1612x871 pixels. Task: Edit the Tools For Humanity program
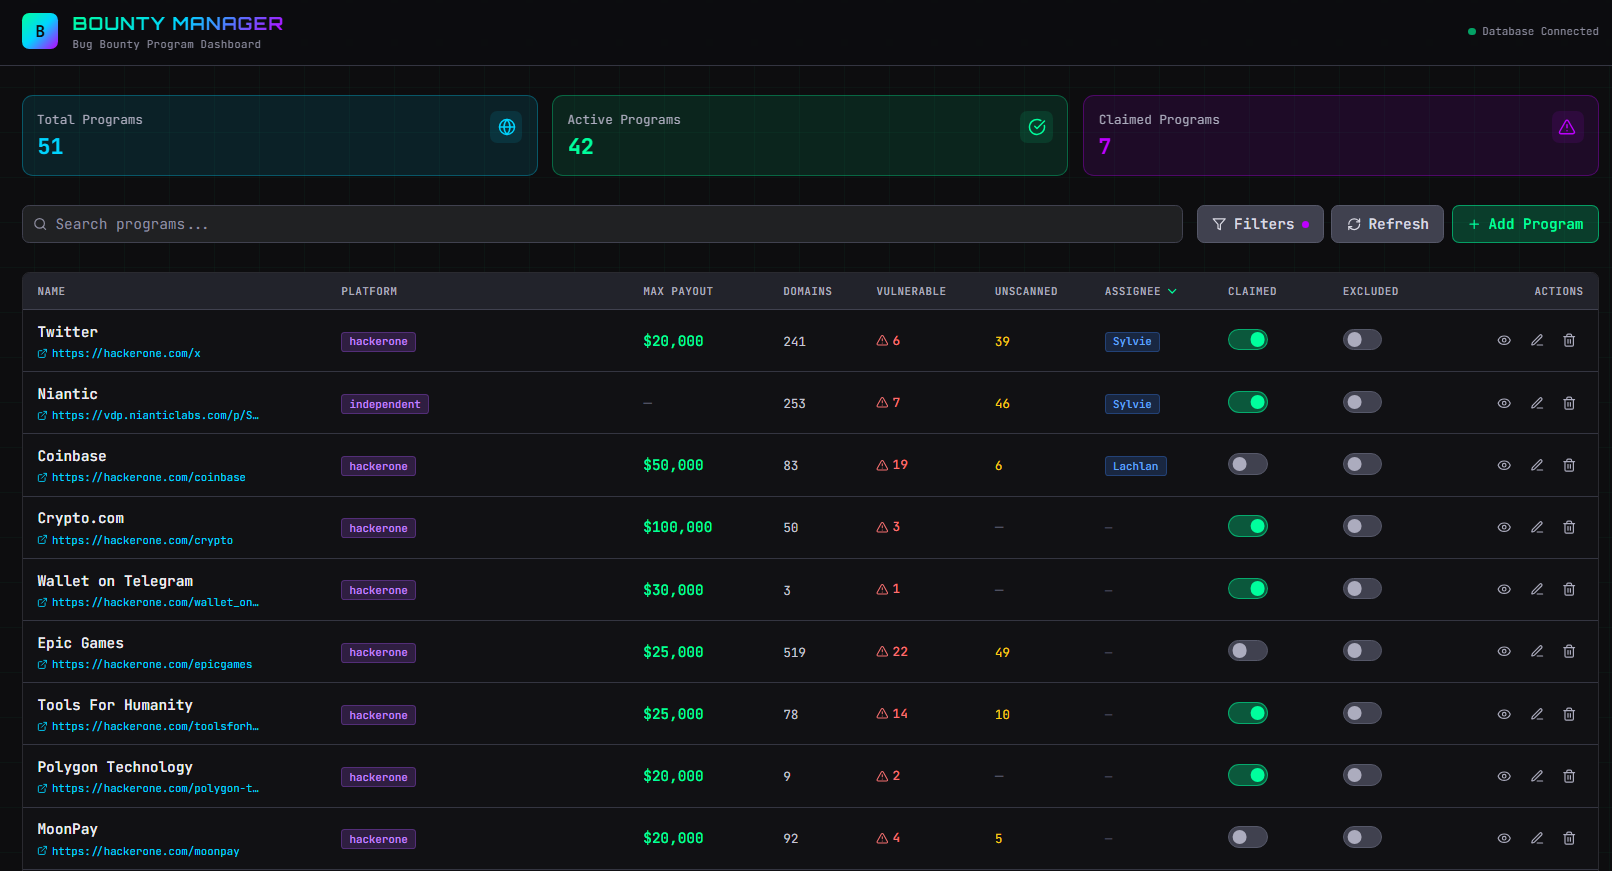[x=1537, y=714]
